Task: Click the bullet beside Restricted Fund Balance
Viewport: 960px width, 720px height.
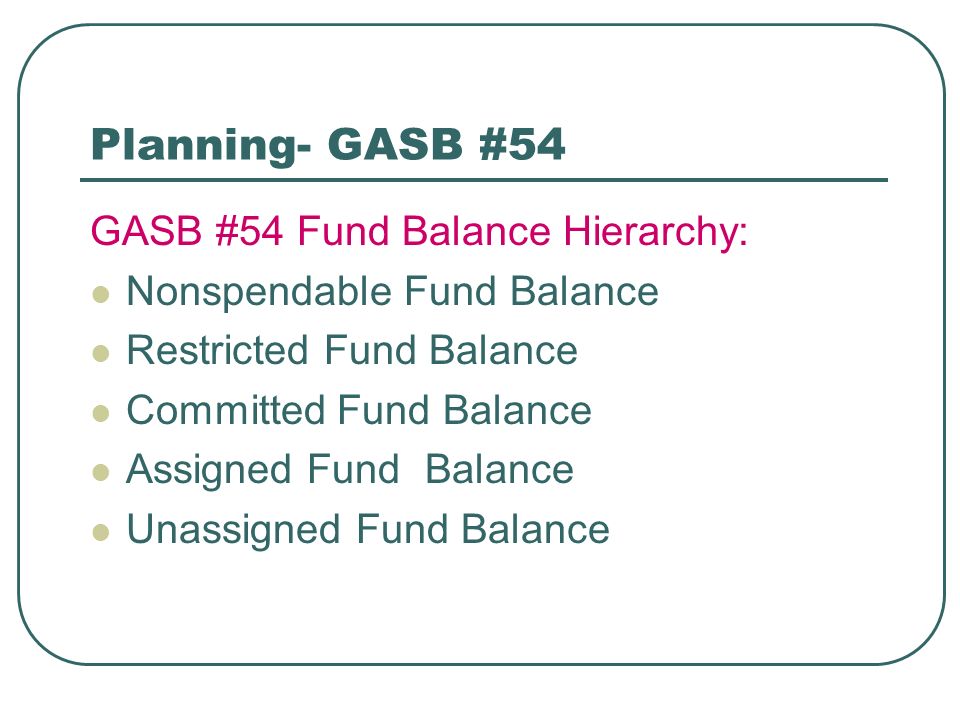Action: [x=101, y=354]
